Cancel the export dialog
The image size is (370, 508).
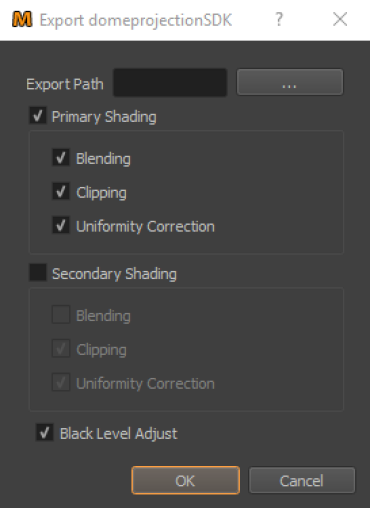tap(302, 480)
